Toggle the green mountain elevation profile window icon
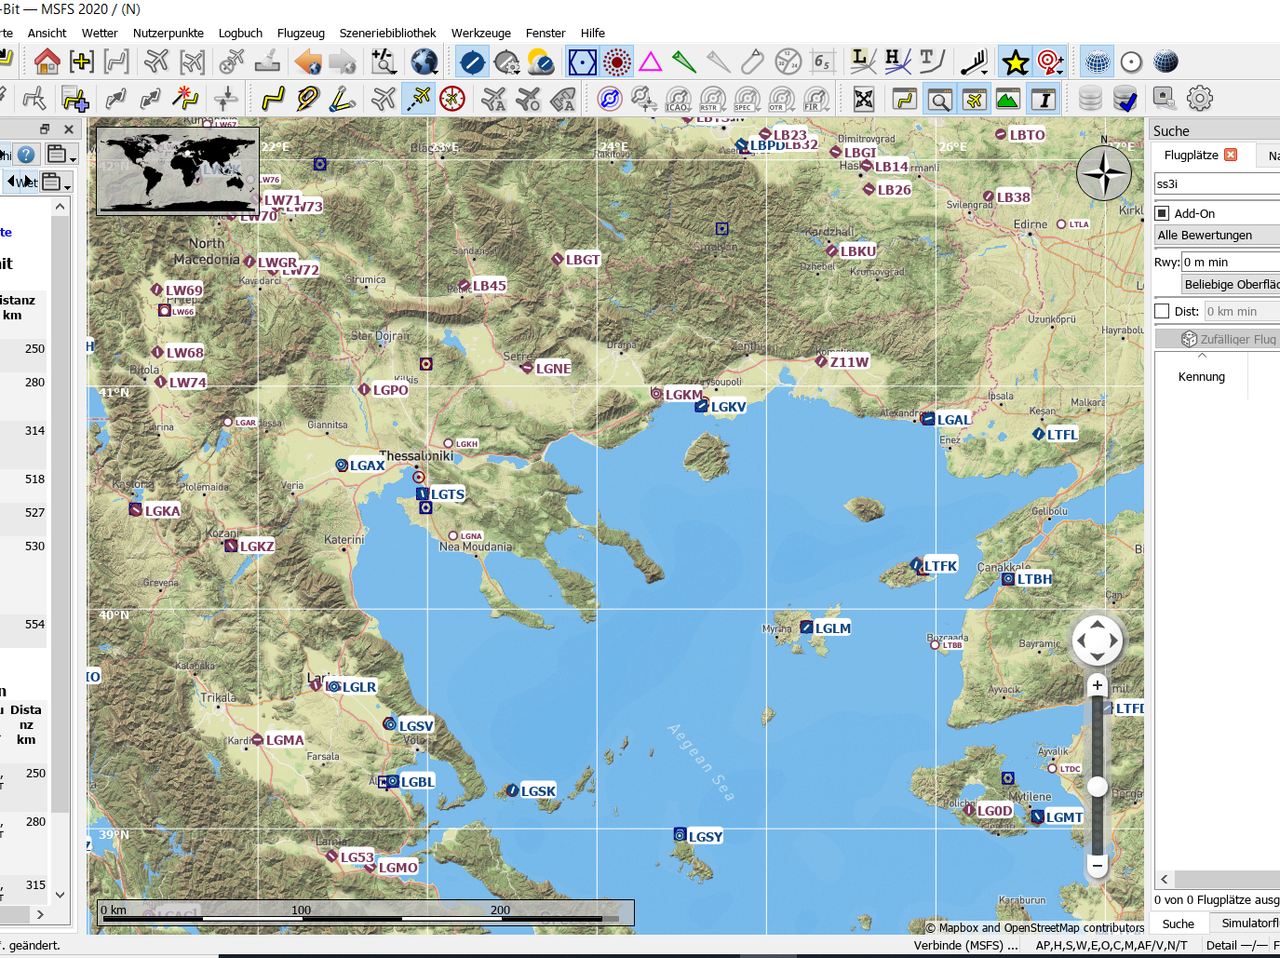The width and height of the screenshot is (1280, 958). point(1007,98)
